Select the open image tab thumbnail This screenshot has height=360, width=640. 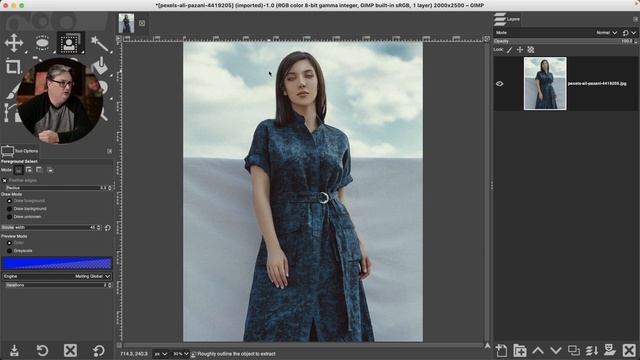coord(126,23)
